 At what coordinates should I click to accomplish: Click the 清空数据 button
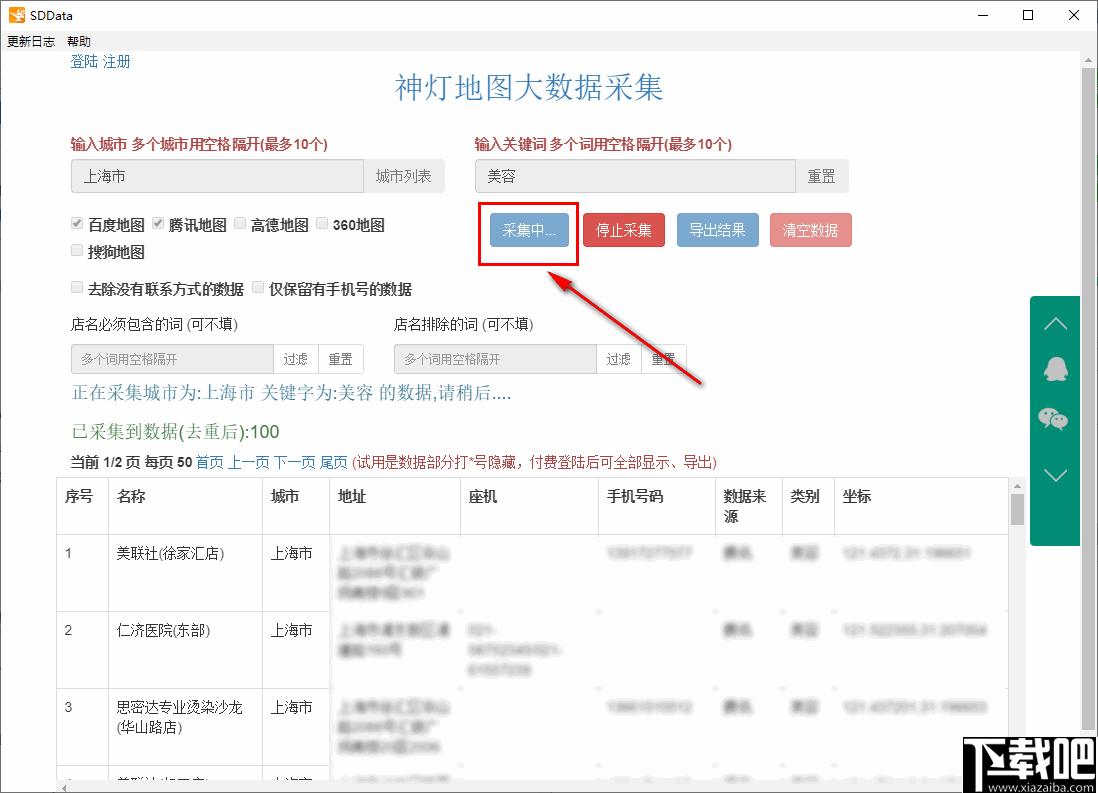click(810, 230)
